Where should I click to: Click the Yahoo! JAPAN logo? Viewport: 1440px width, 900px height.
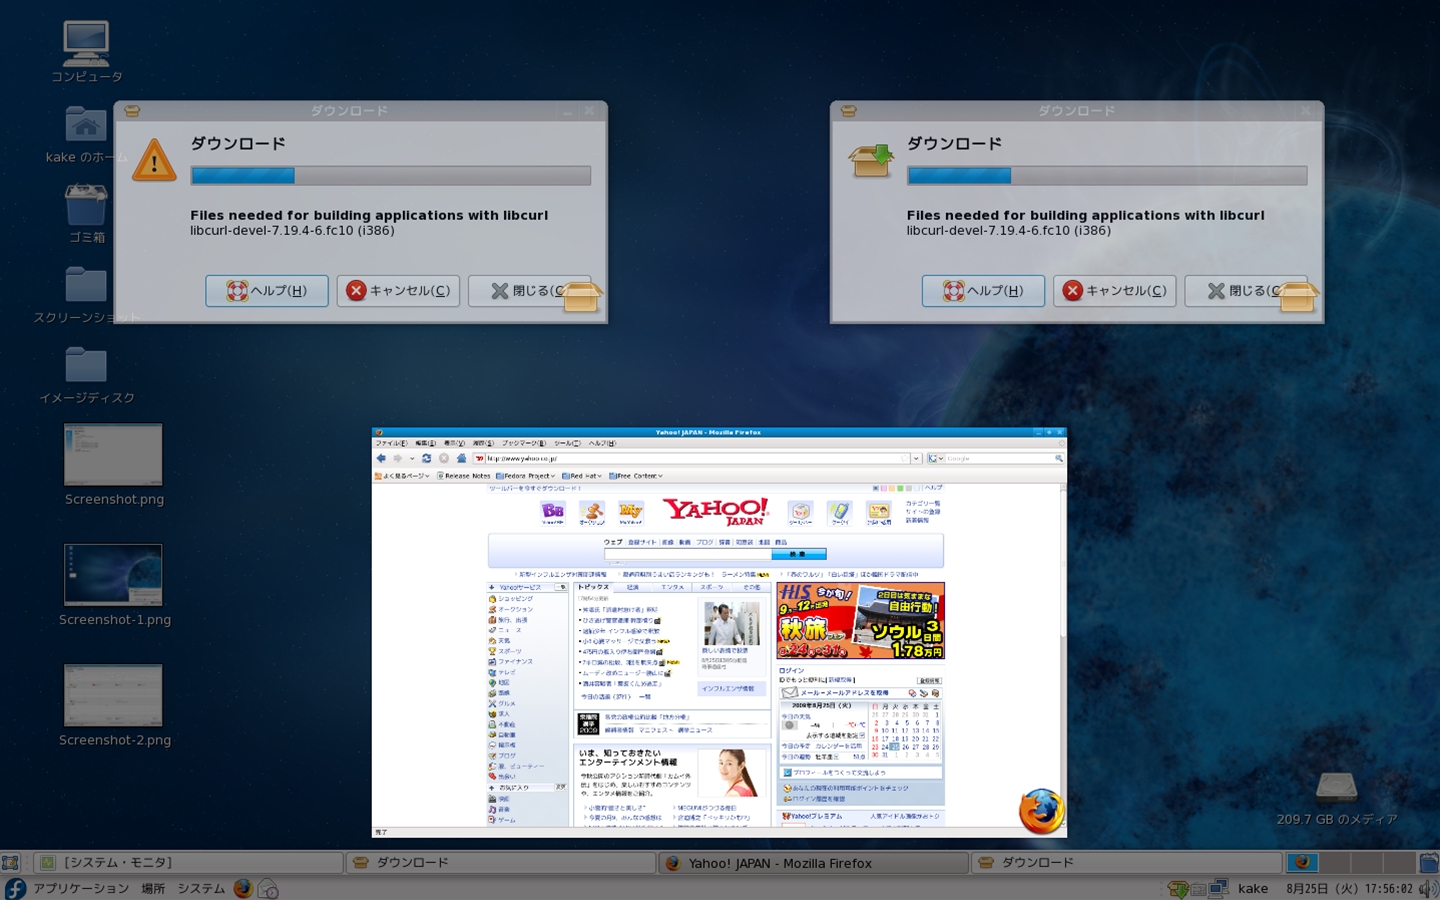(717, 512)
